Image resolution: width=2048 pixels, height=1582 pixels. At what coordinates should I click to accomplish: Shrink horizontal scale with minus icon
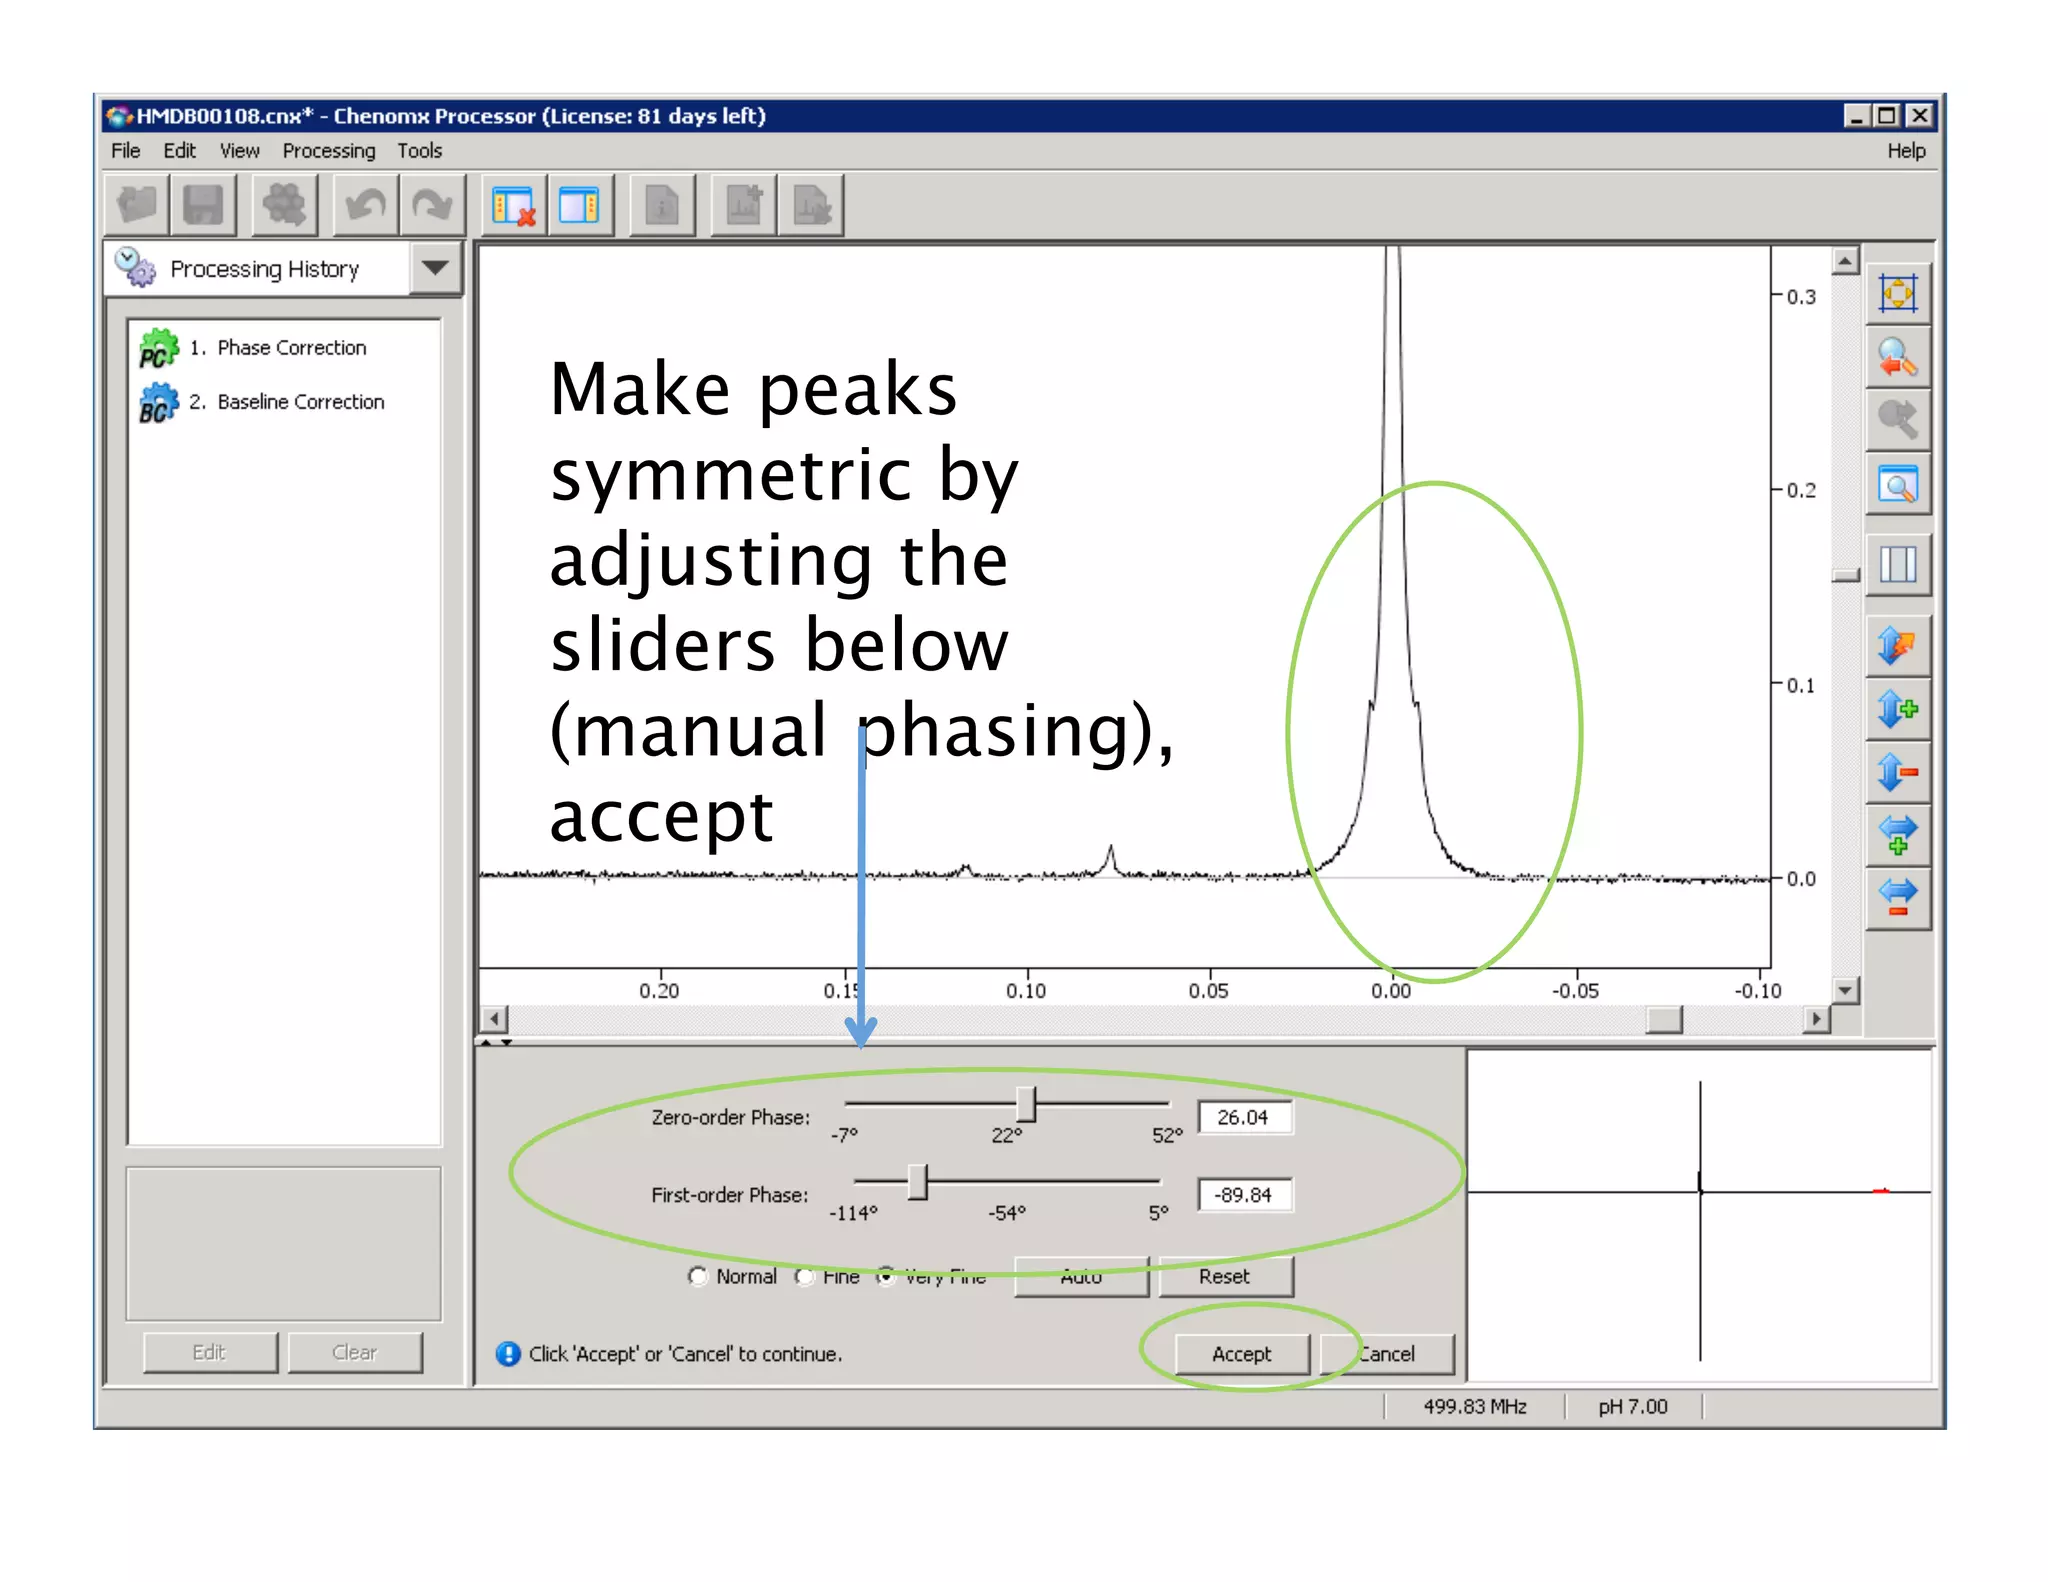(x=1897, y=898)
